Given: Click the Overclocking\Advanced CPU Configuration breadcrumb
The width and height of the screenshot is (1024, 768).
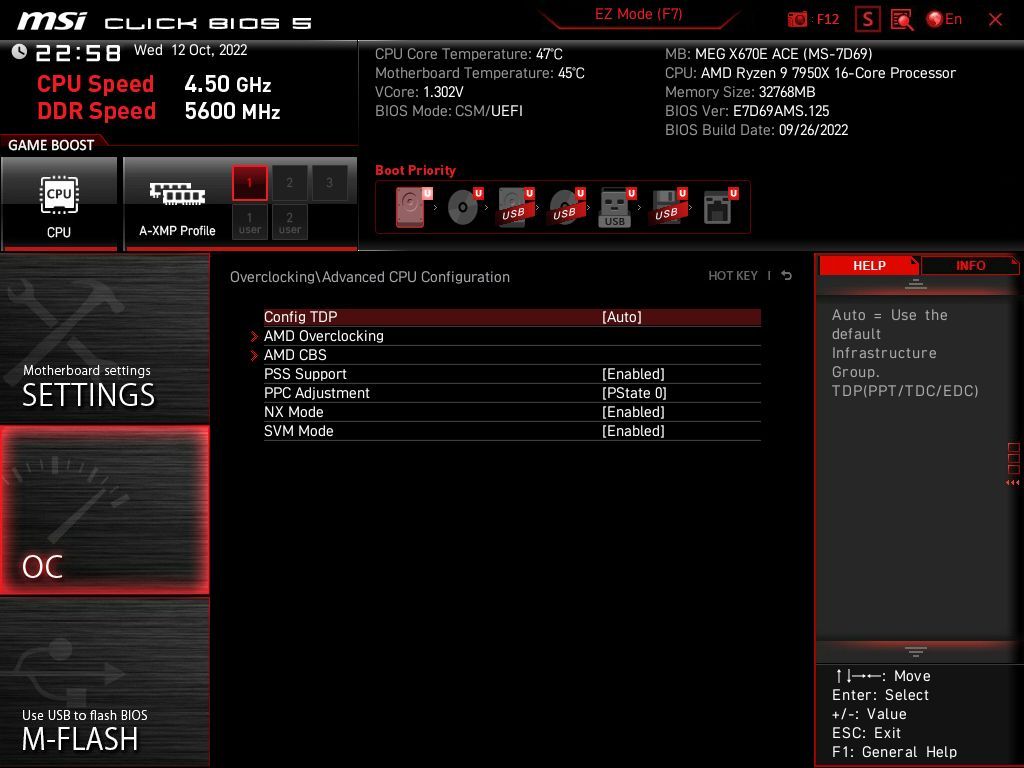Looking at the screenshot, I should (370, 277).
